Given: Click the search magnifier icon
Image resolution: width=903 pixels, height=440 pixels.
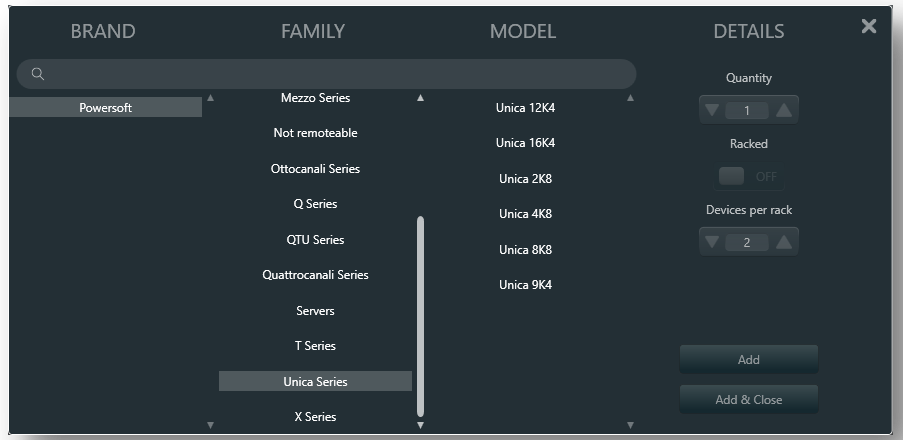Looking at the screenshot, I should click(x=37, y=74).
